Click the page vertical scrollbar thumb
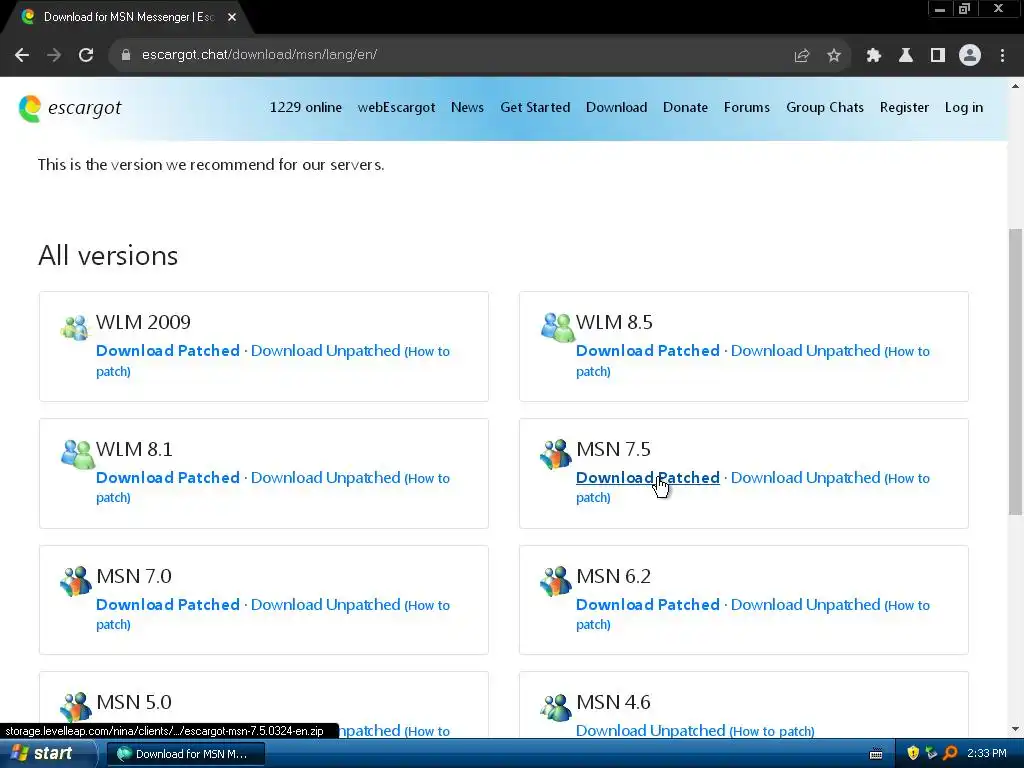Screen dimensions: 1024x768 (x=1016, y=371)
